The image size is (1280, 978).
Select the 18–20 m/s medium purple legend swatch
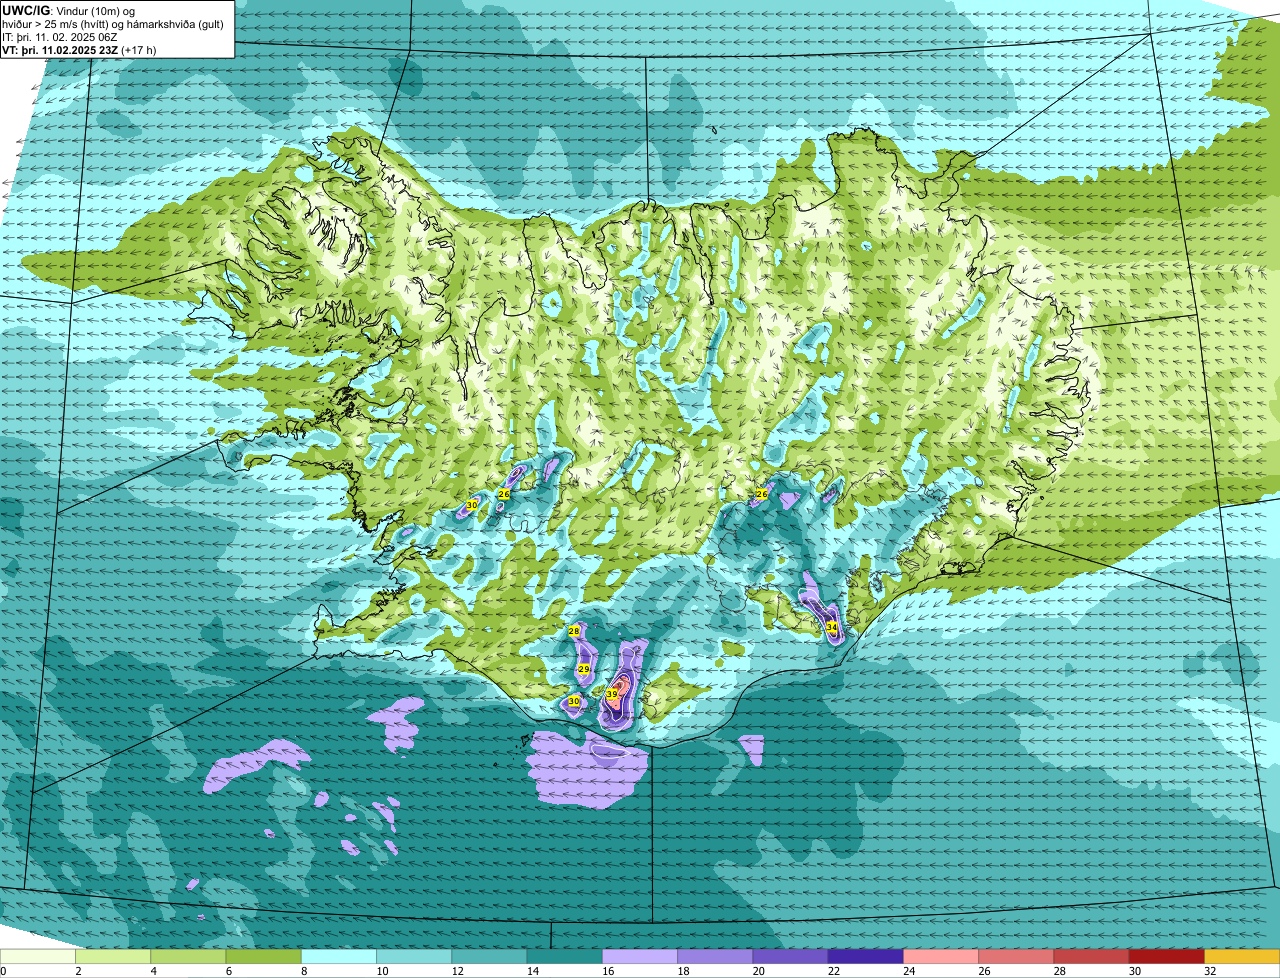[715, 957]
